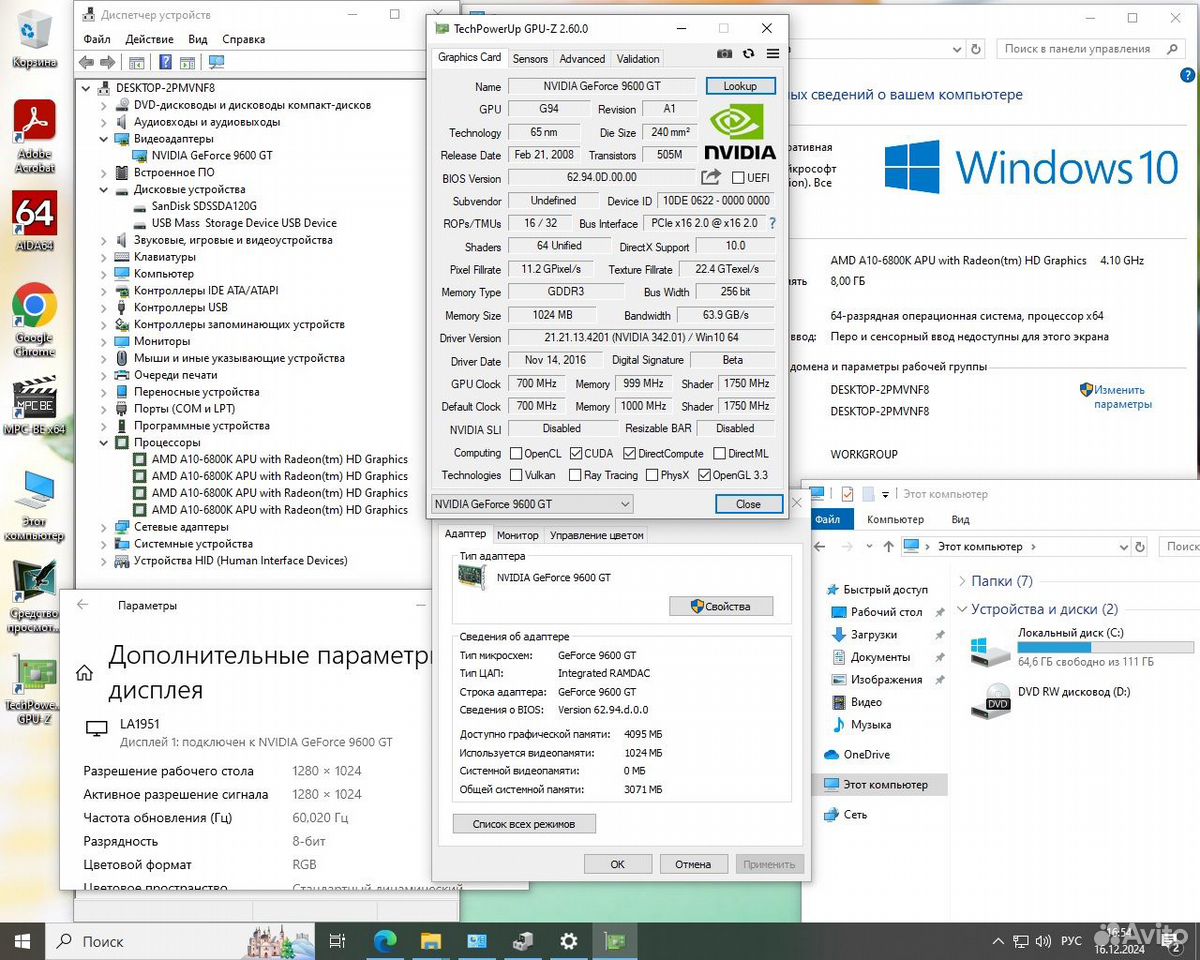
Task: Click the BIOS export share icon
Action: click(710, 177)
